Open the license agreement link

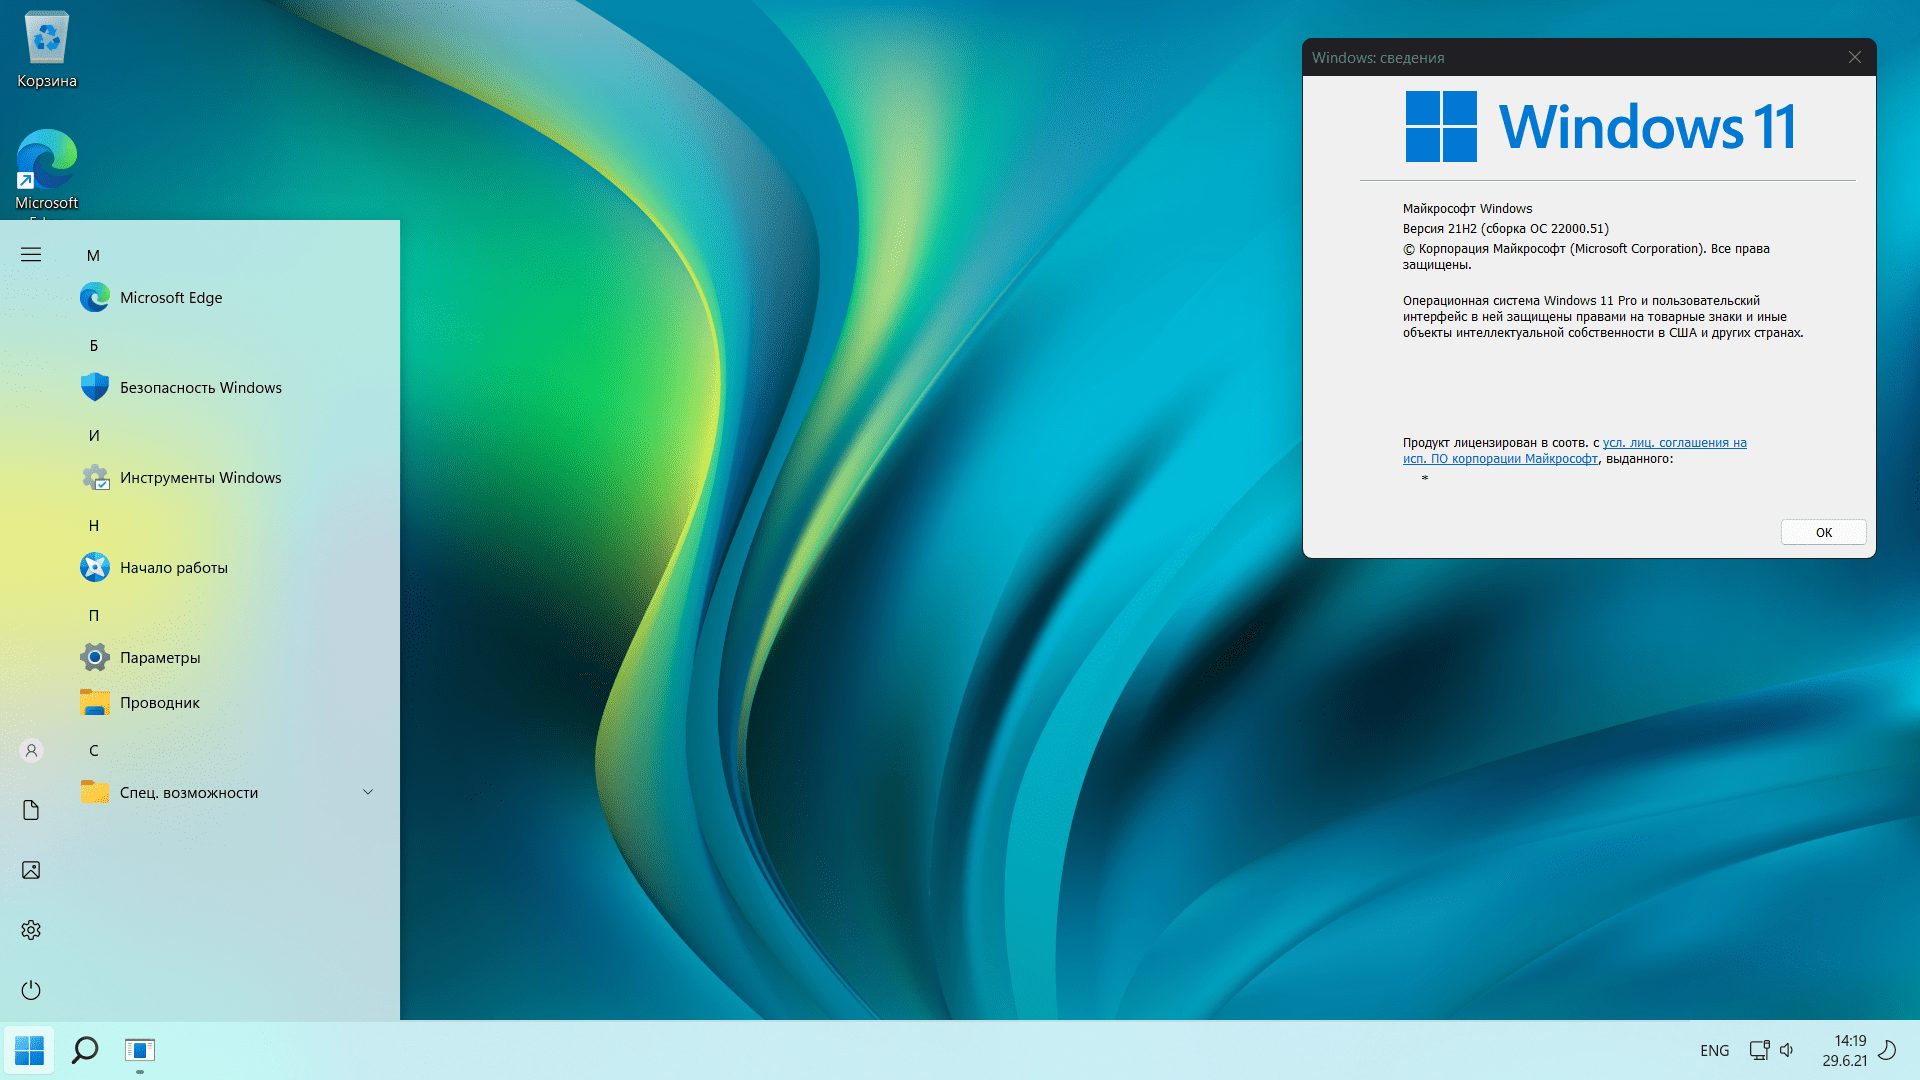(x=1674, y=443)
